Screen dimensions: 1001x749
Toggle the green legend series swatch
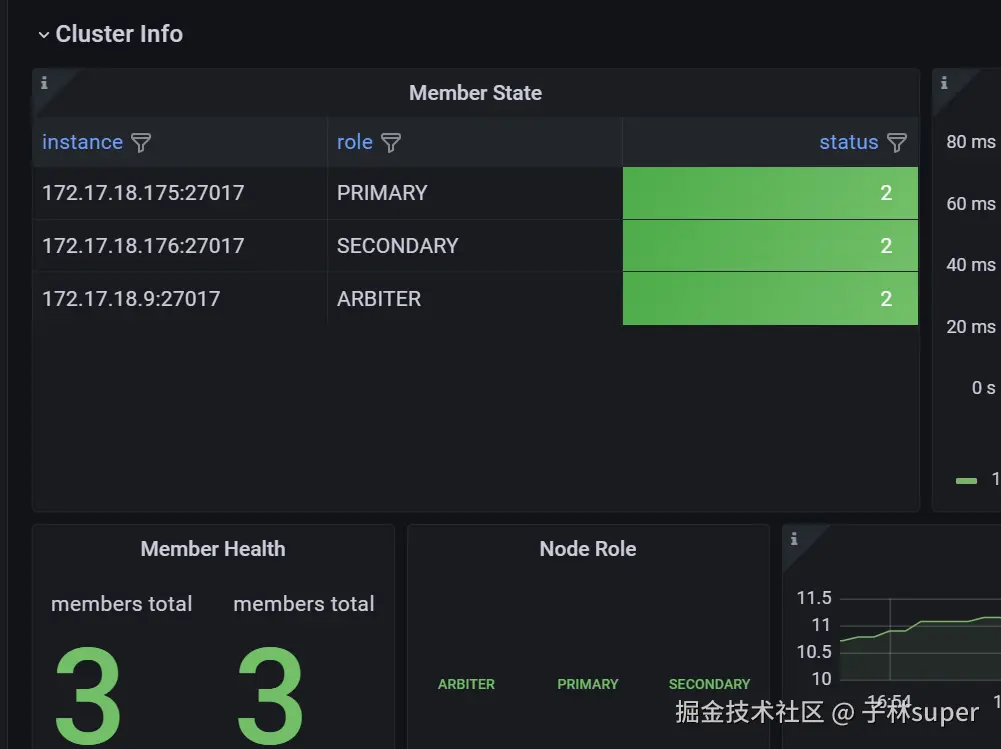click(966, 480)
